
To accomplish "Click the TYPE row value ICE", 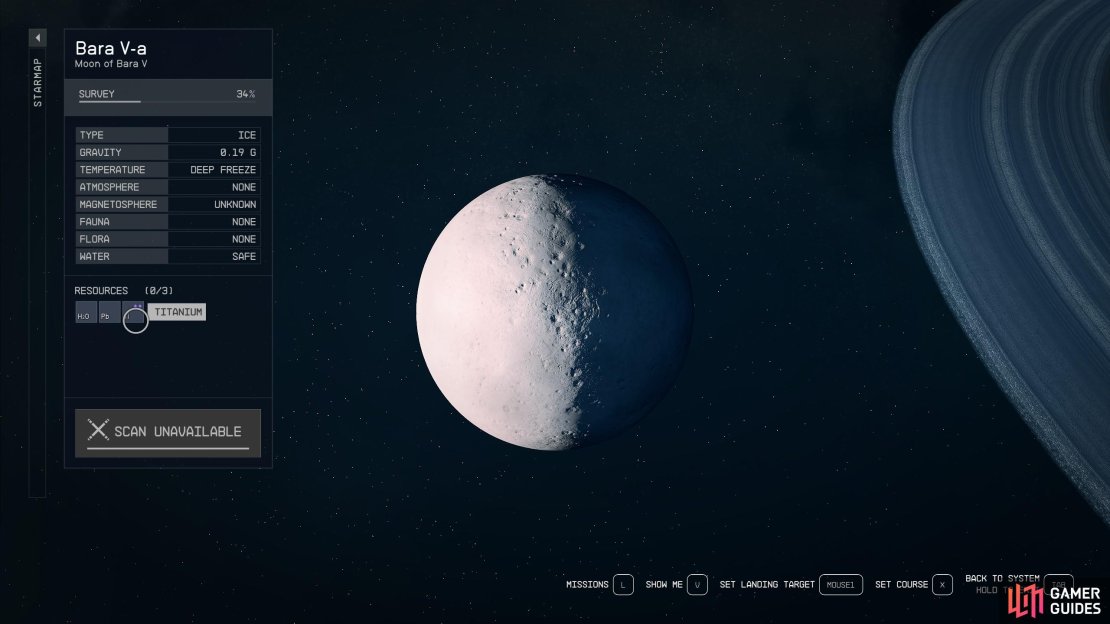I will (246, 135).
